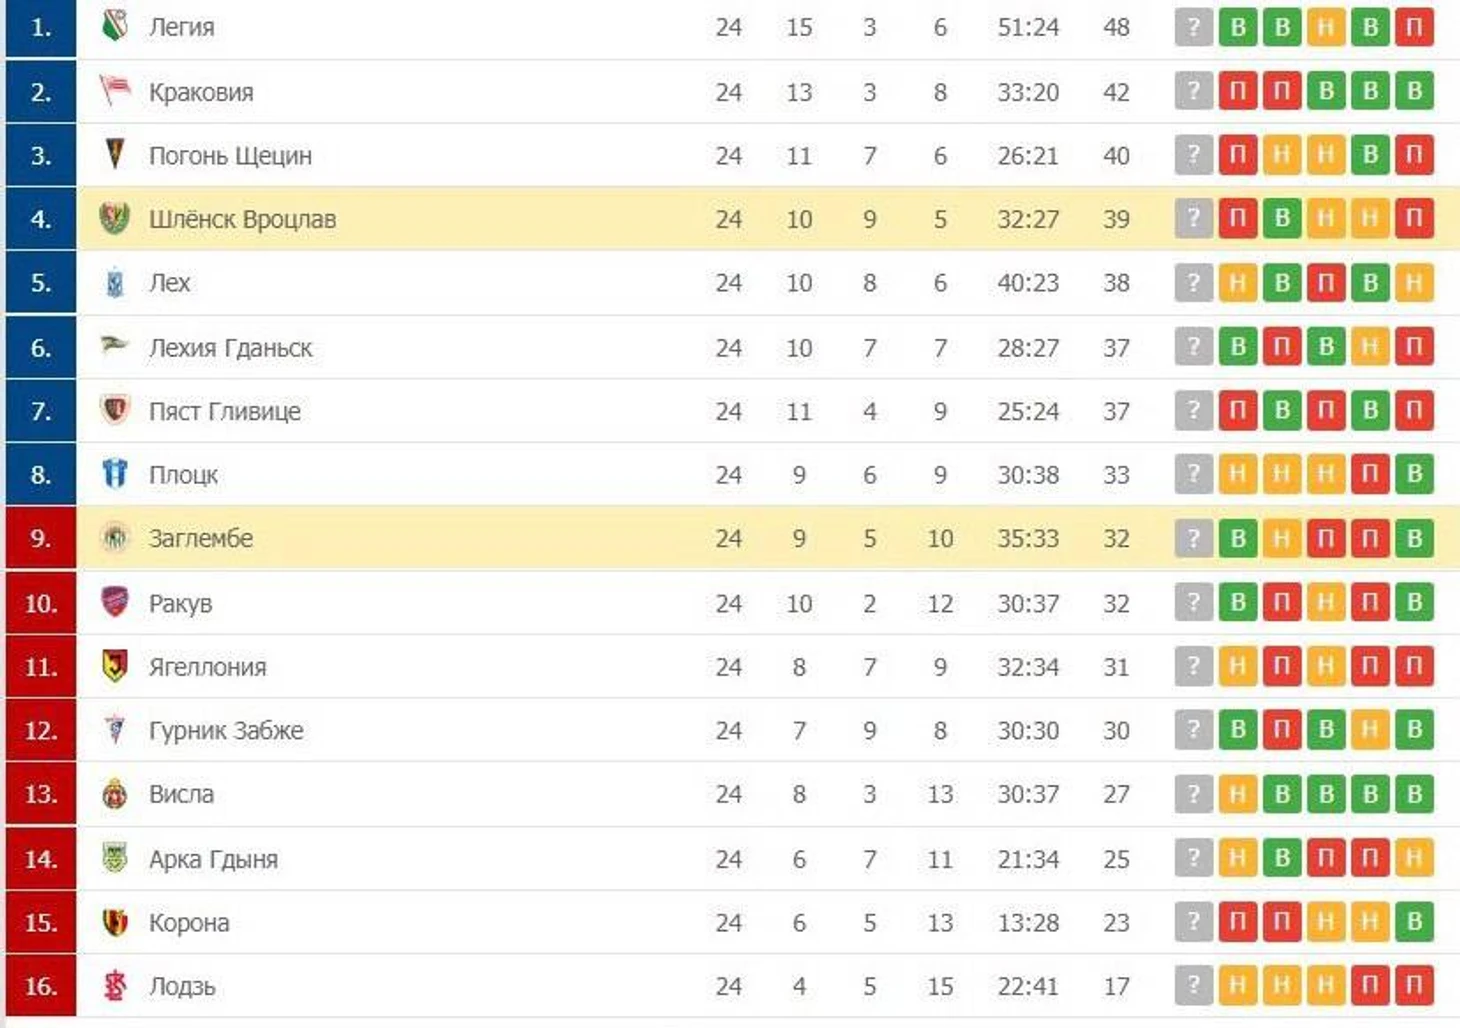Open the Płock club crest icon
This screenshot has width=1460, height=1028.
[x=115, y=474]
